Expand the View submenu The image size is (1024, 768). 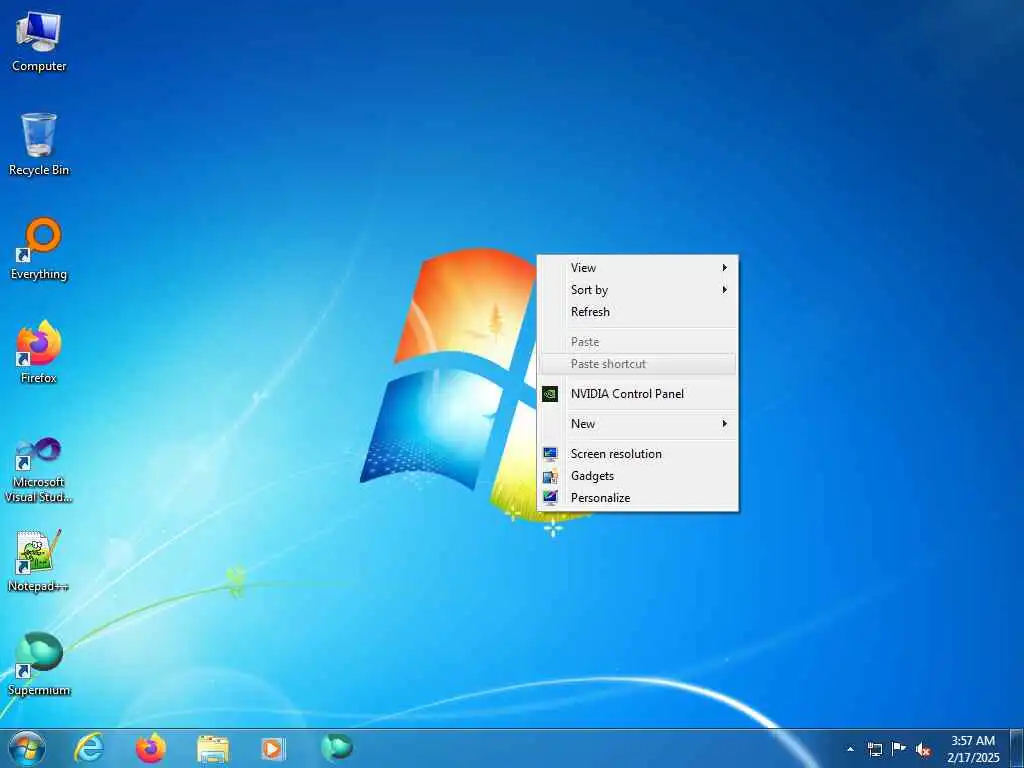click(637, 268)
